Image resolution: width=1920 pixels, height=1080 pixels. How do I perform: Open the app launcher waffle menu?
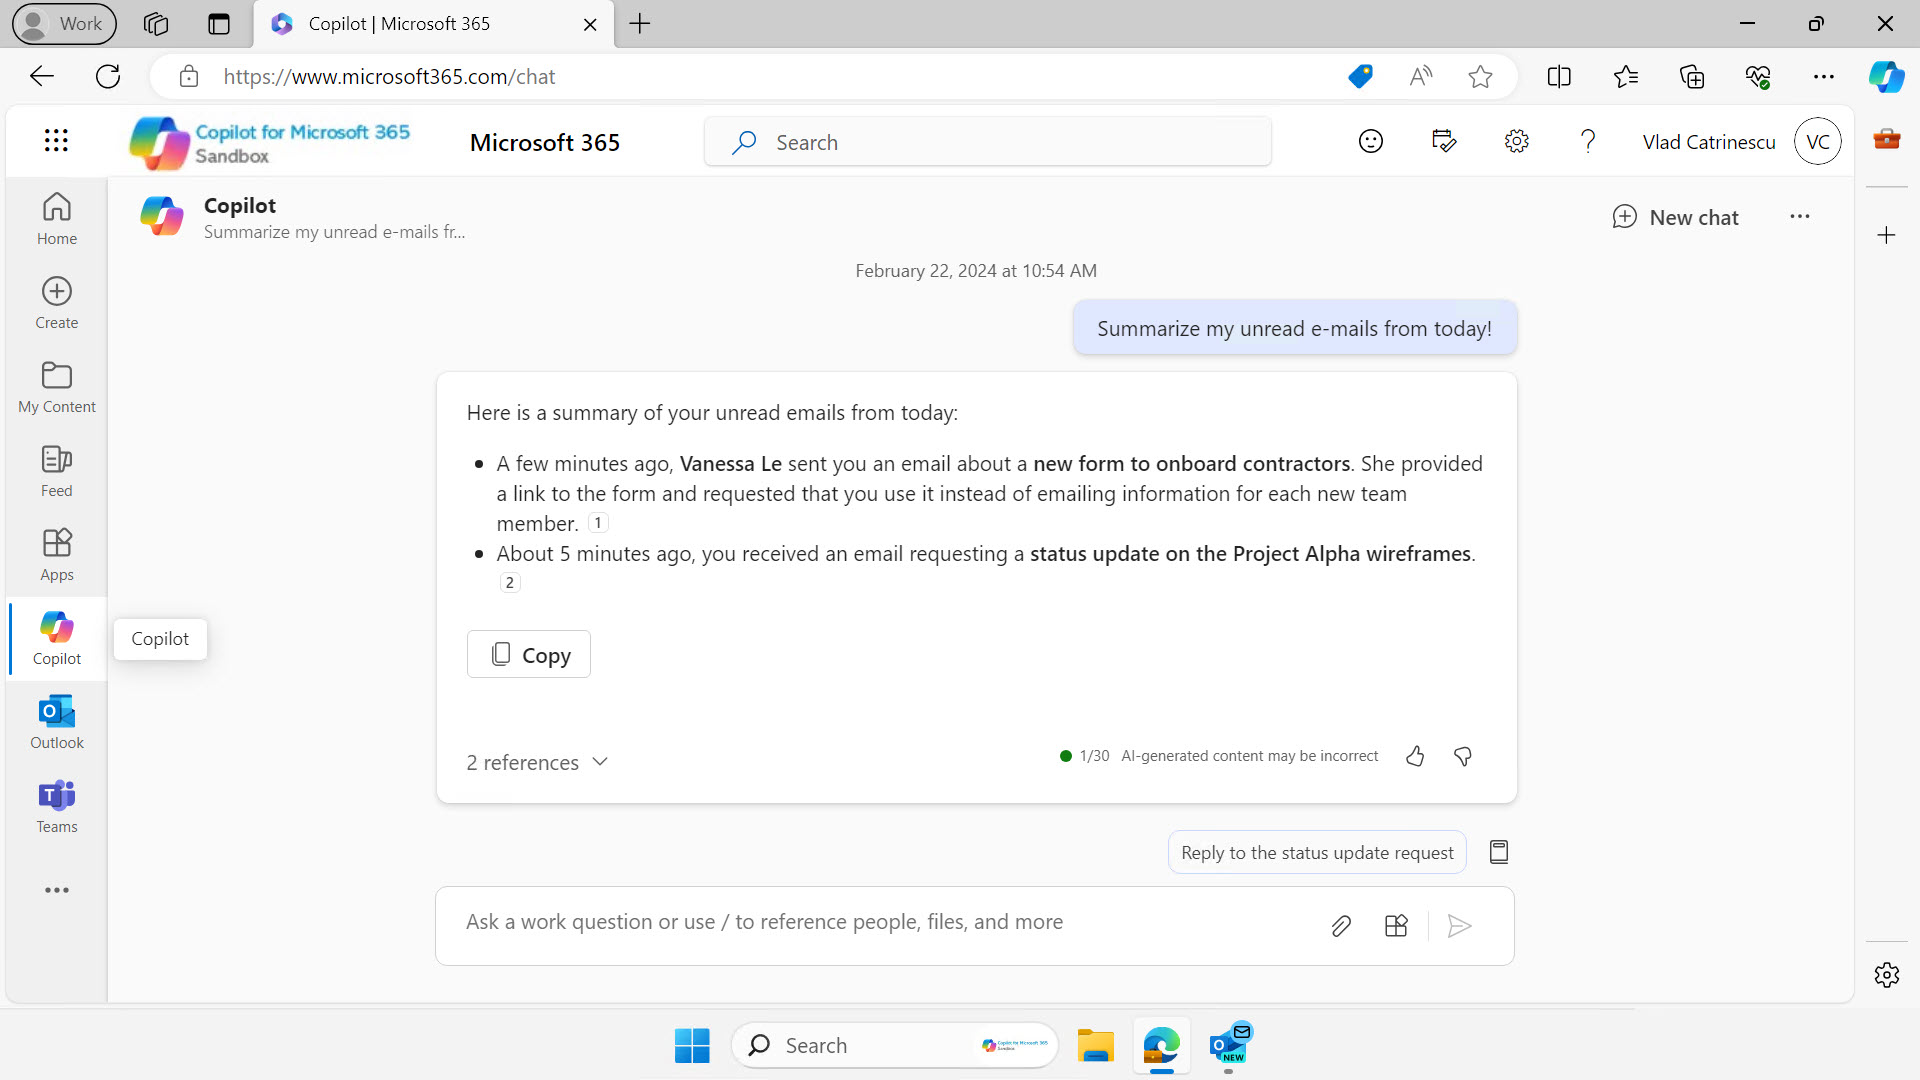(56, 141)
